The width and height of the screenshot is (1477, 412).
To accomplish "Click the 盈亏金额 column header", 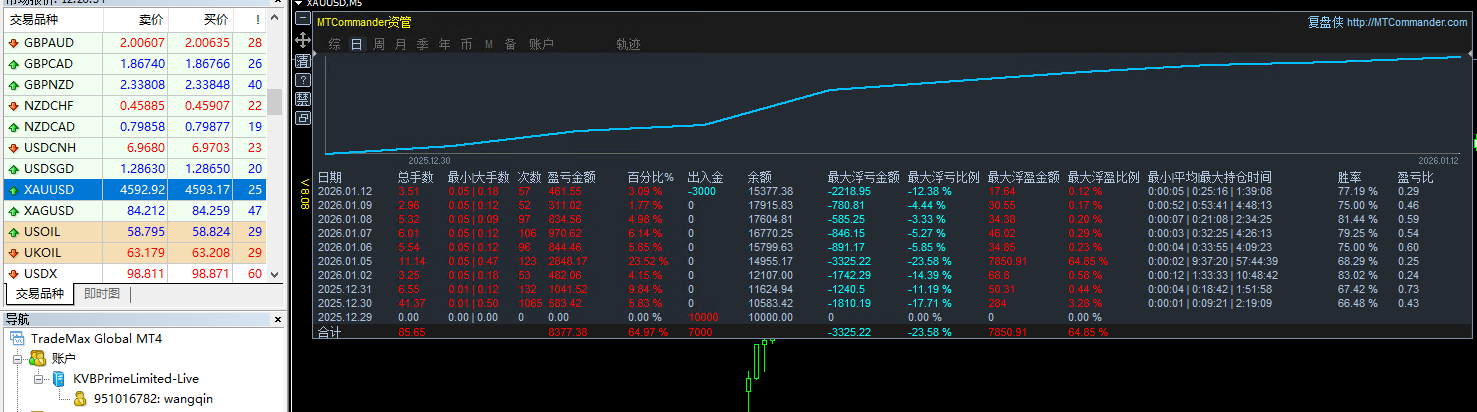I will (x=572, y=177).
